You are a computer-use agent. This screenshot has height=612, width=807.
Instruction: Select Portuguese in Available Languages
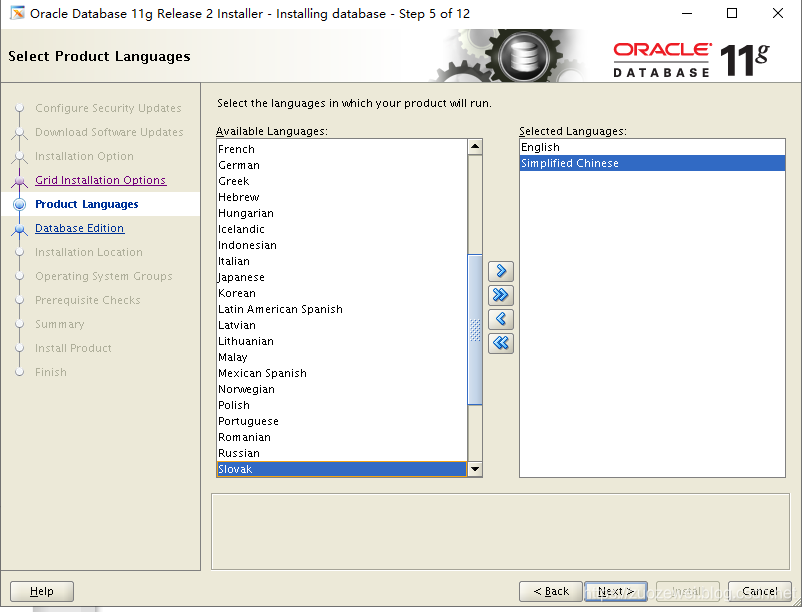[342, 421]
